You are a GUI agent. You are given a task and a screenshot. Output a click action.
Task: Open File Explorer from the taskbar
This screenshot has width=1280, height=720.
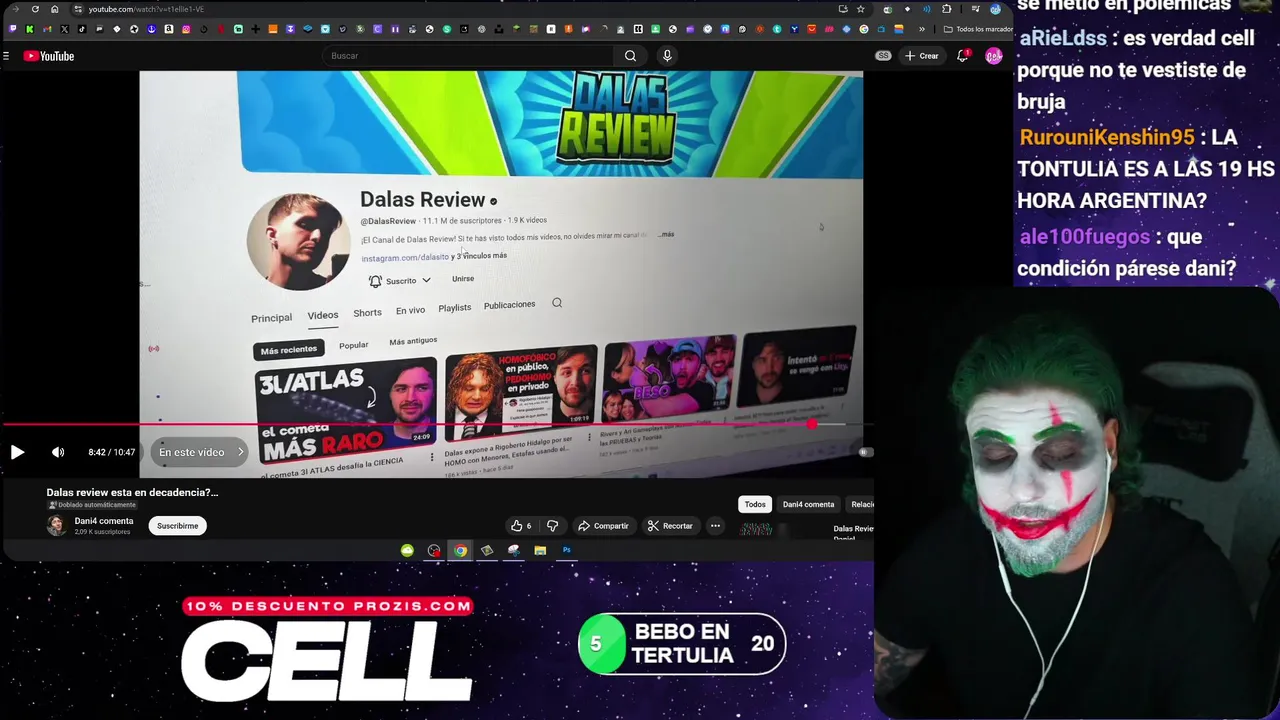(x=540, y=550)
